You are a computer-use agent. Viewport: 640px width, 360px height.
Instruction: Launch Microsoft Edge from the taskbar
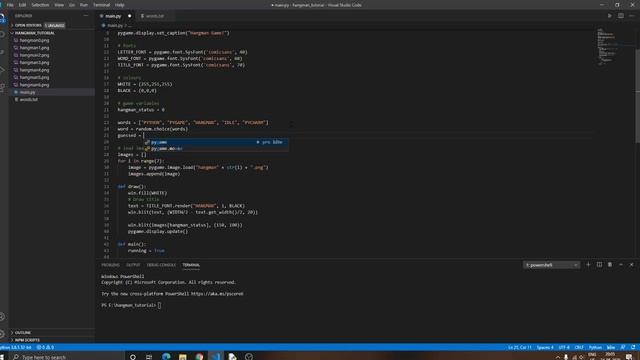pyautogui.click(x=166, y=357)
